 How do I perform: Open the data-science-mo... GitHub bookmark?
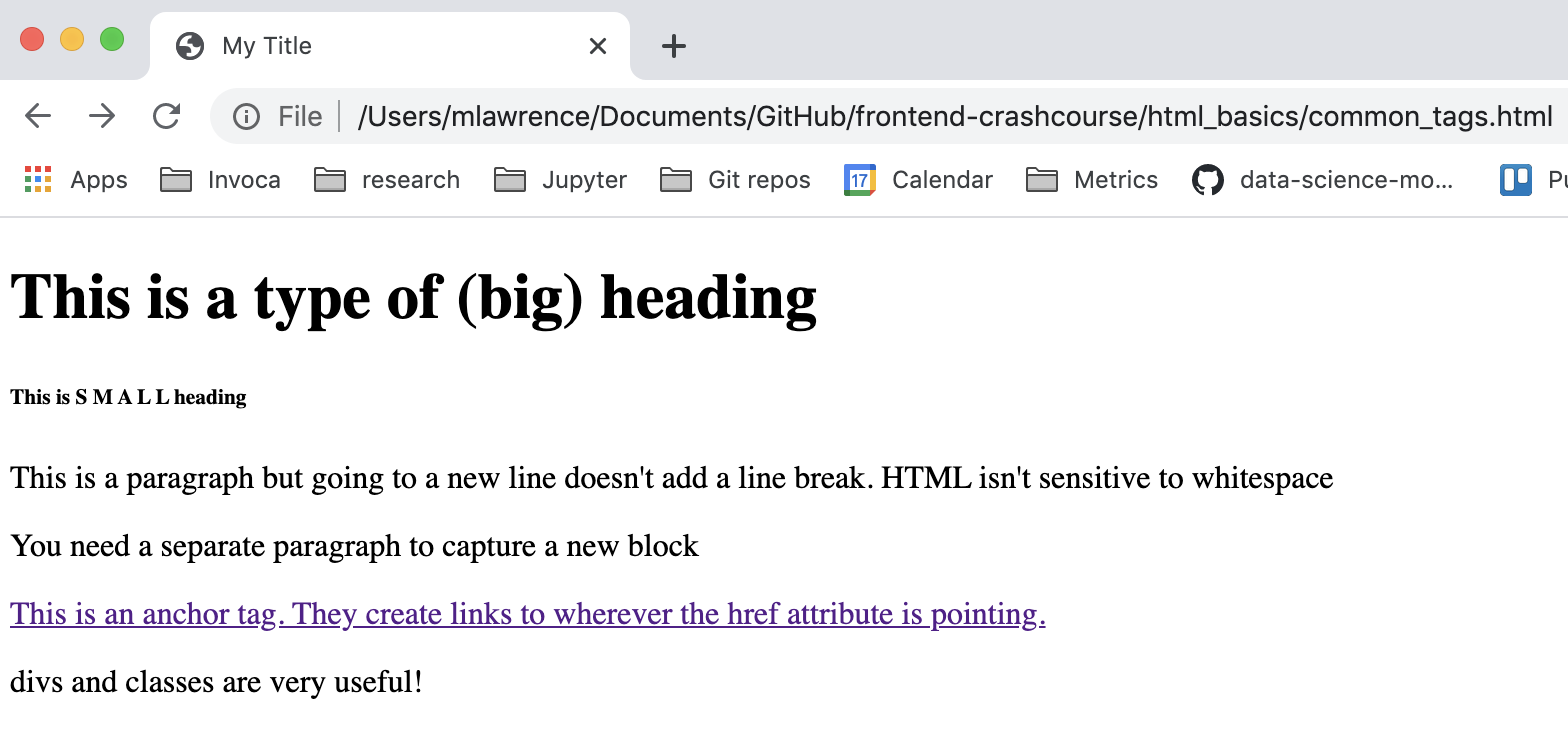1322,180
